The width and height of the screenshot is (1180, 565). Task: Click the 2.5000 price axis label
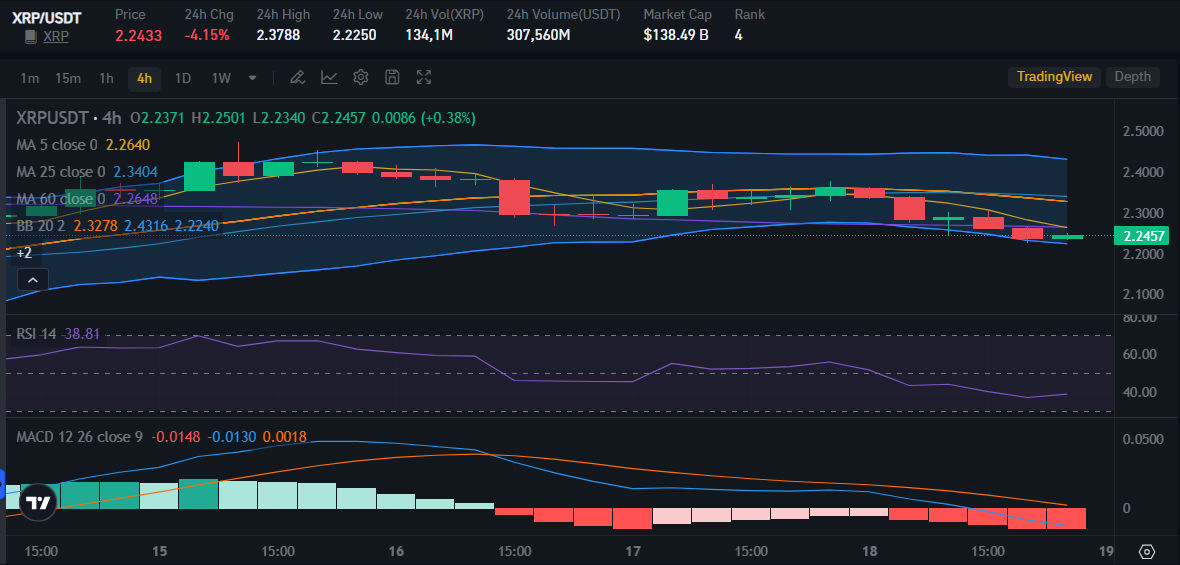point(1143,132)
